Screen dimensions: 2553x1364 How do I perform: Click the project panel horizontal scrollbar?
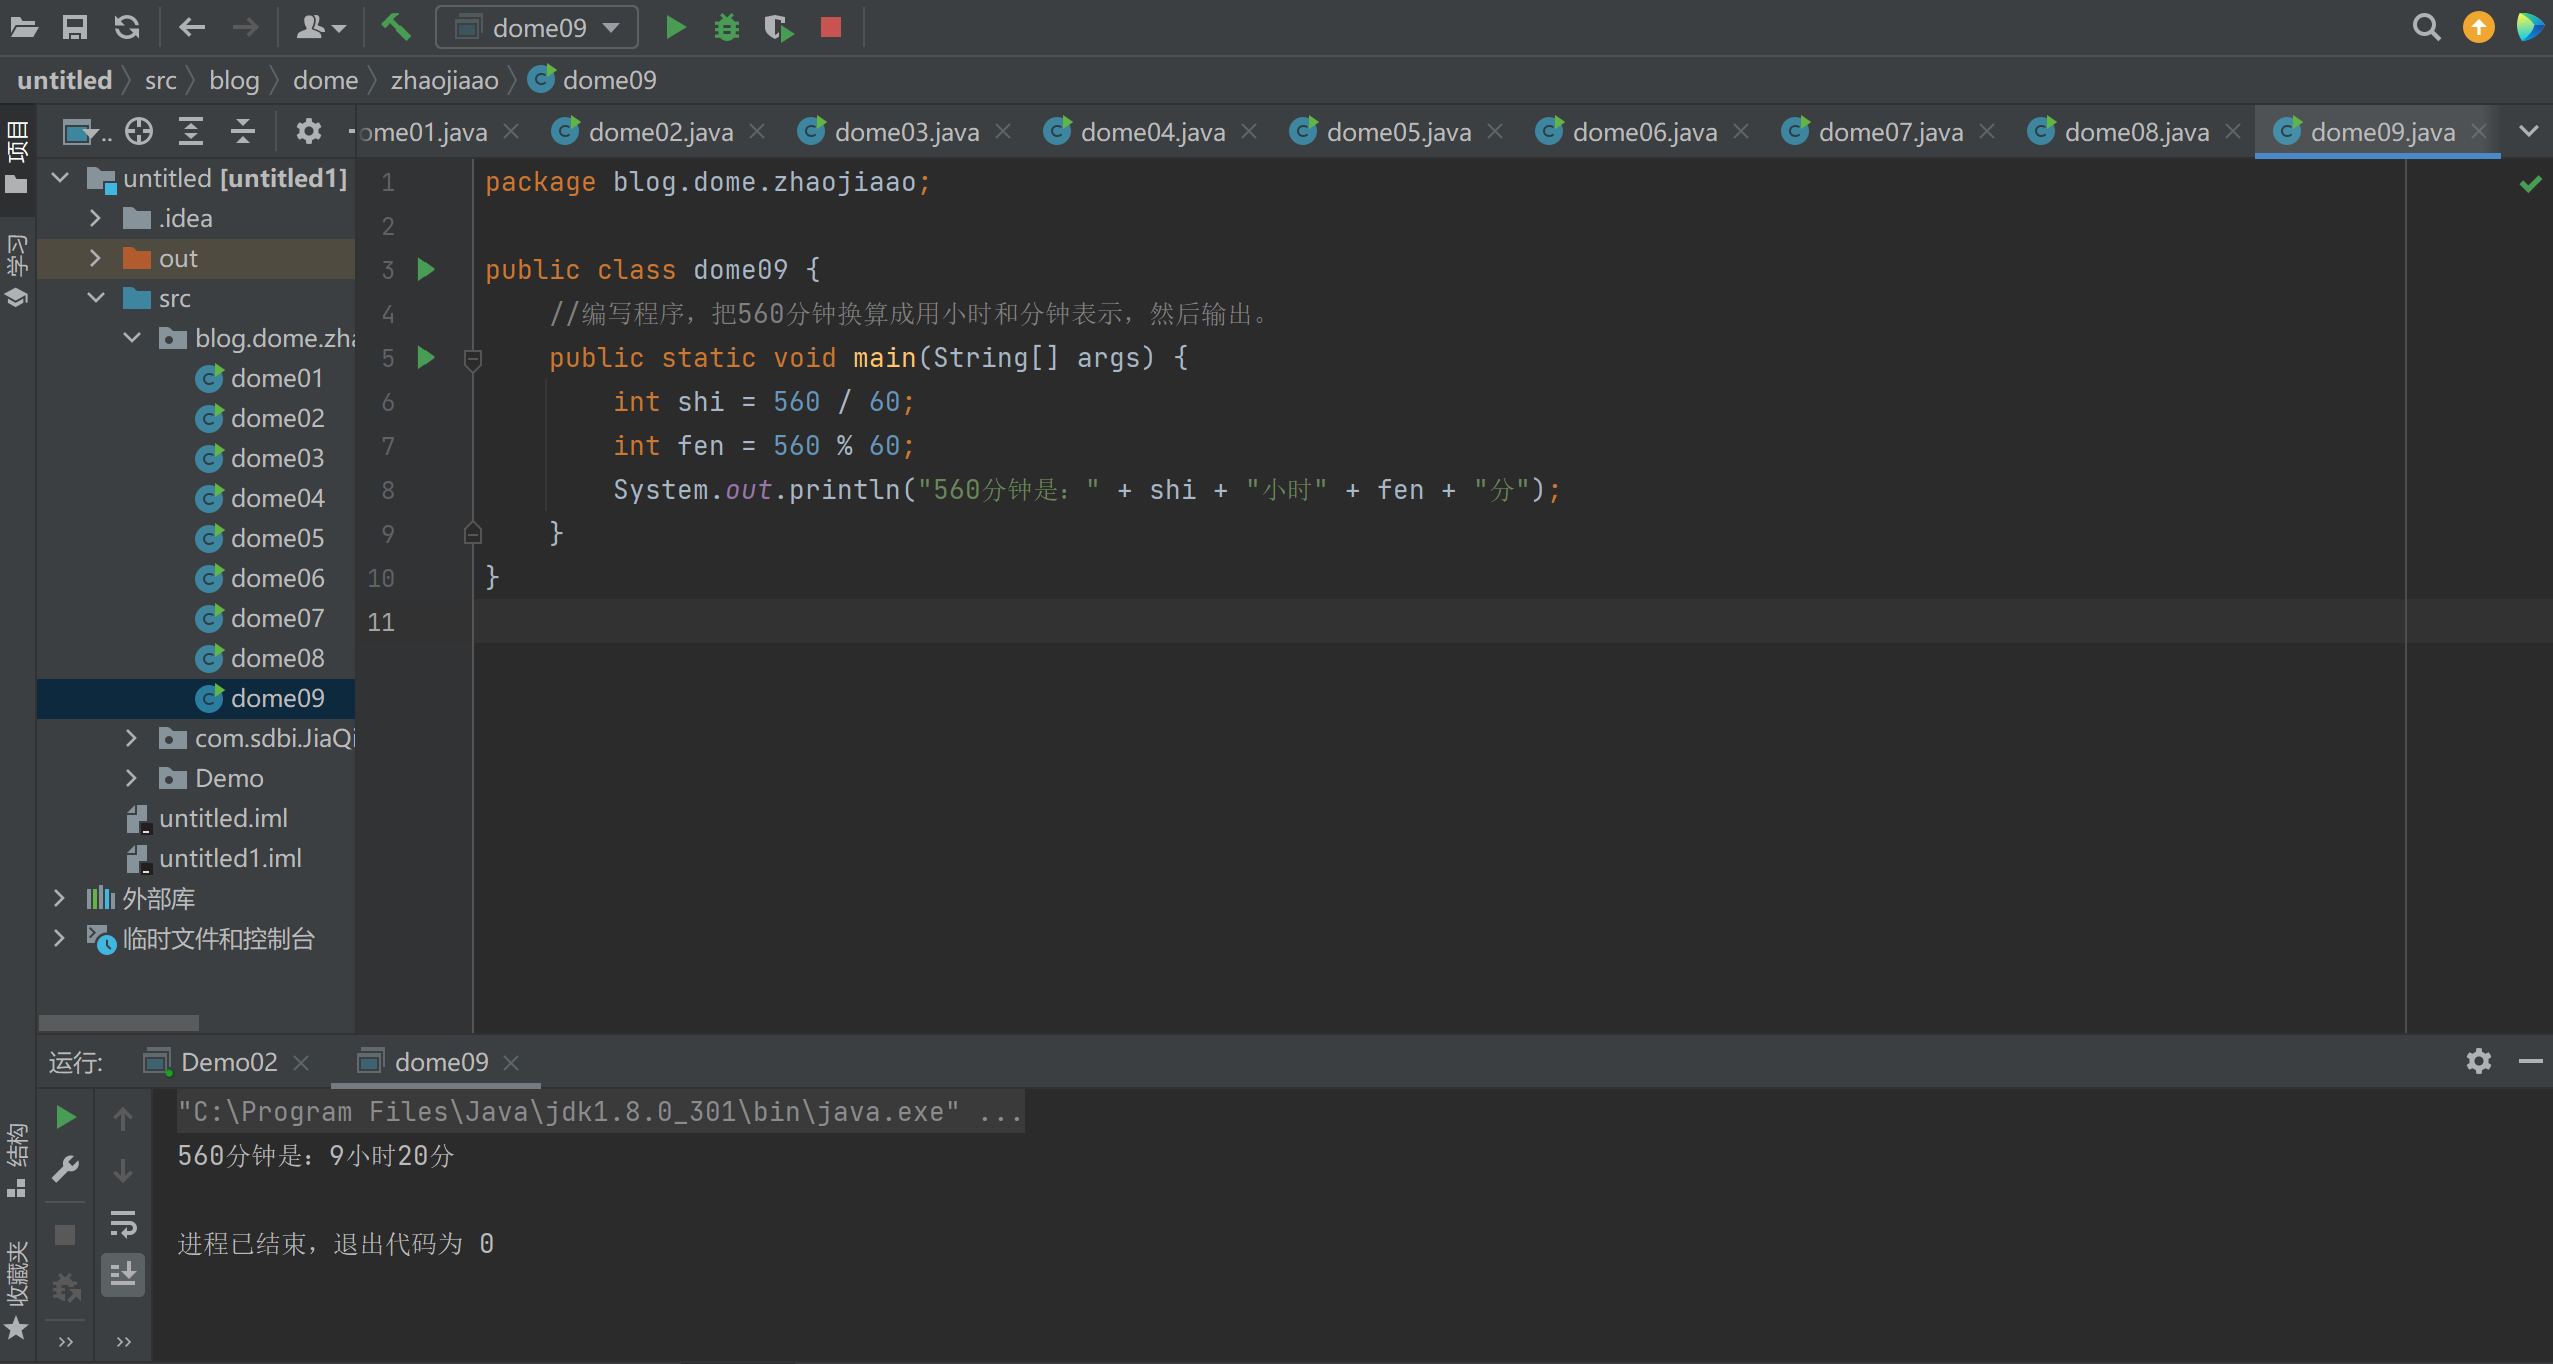coord(118,1022)
